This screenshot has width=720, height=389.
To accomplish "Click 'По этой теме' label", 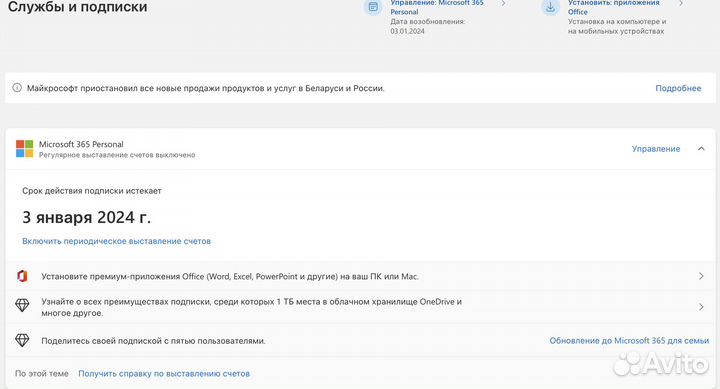I will pos(42,374).
